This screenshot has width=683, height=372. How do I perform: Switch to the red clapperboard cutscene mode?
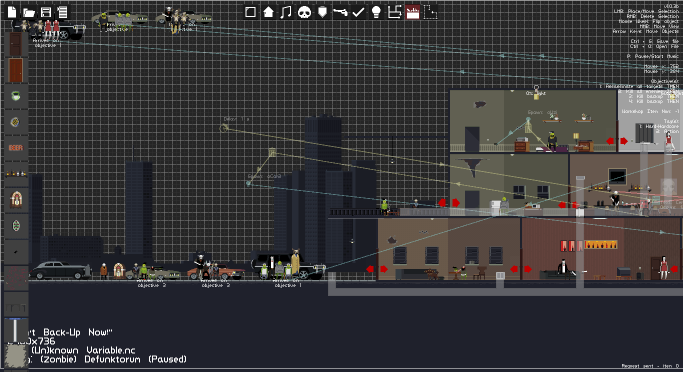click(x=413, y=12)
